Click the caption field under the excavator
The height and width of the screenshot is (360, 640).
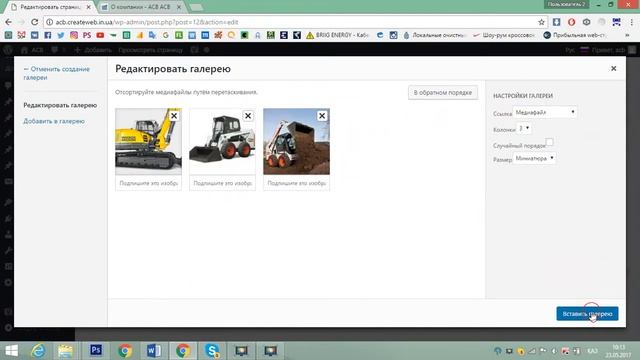149,183
